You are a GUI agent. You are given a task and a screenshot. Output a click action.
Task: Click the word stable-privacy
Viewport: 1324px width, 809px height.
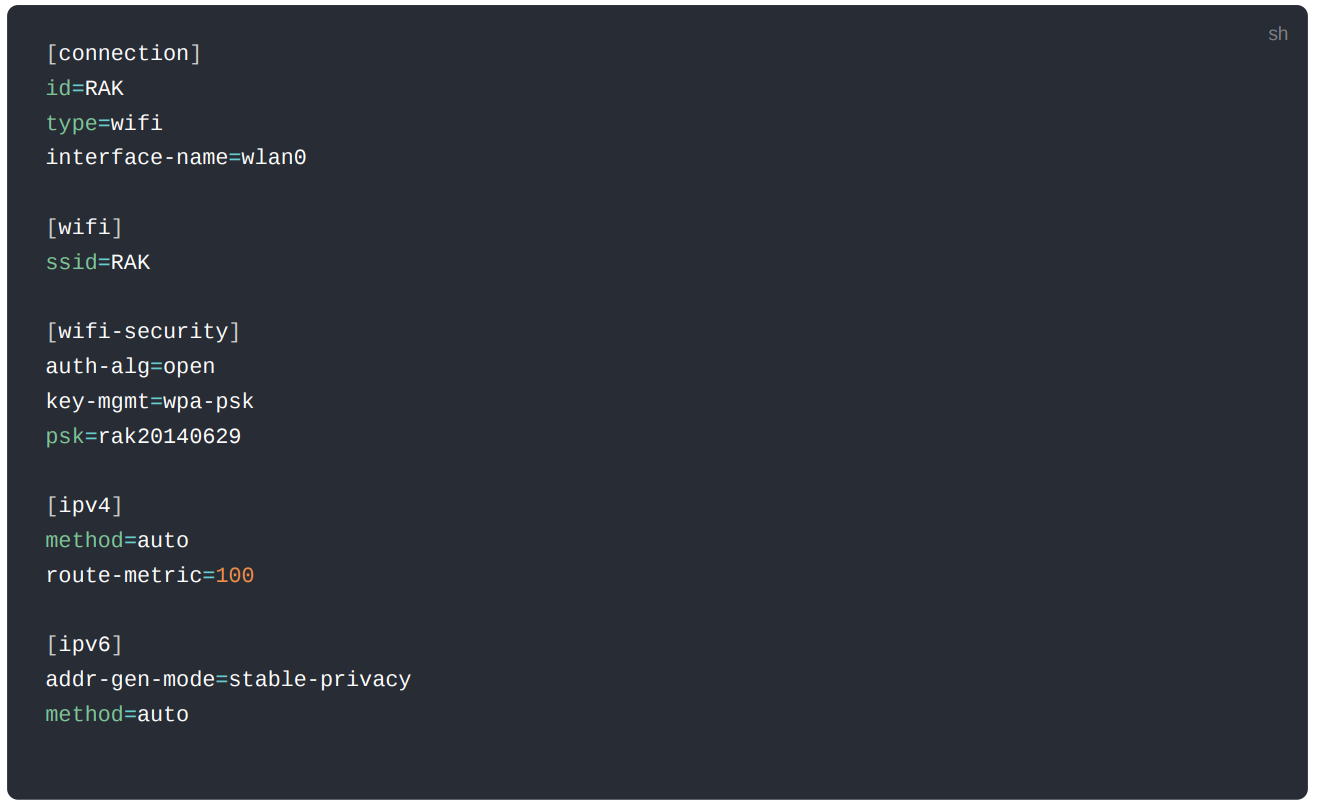pos(320,680)
